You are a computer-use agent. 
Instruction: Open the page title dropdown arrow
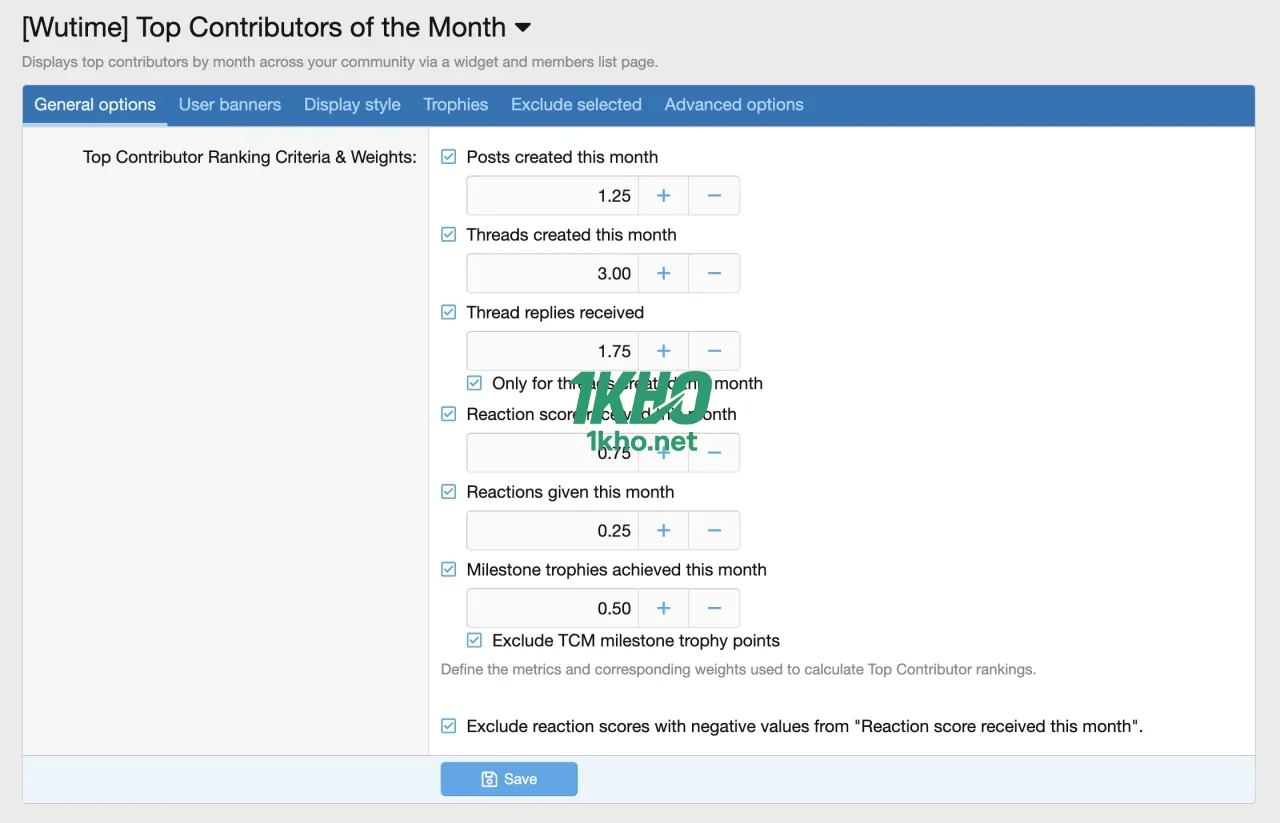click(x=522, y=27)
